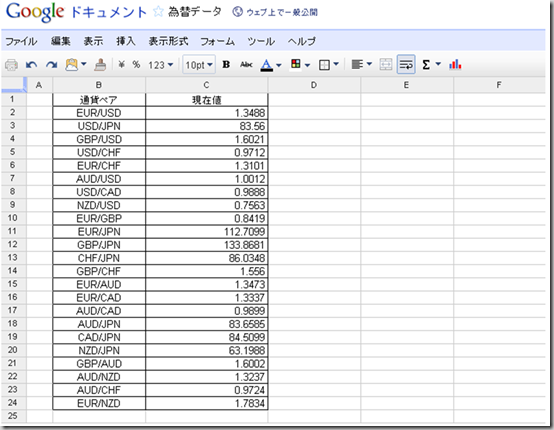Viewport: 554px width, 430px height.
Task: Select column B header
Action: click(x=99, y=85)
